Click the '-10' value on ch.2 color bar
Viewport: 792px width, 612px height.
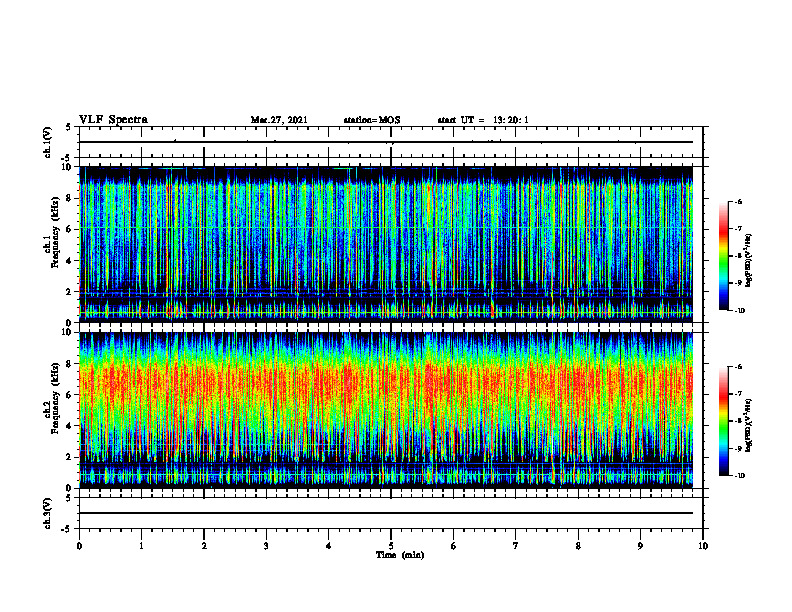click(x=739, y=476)
